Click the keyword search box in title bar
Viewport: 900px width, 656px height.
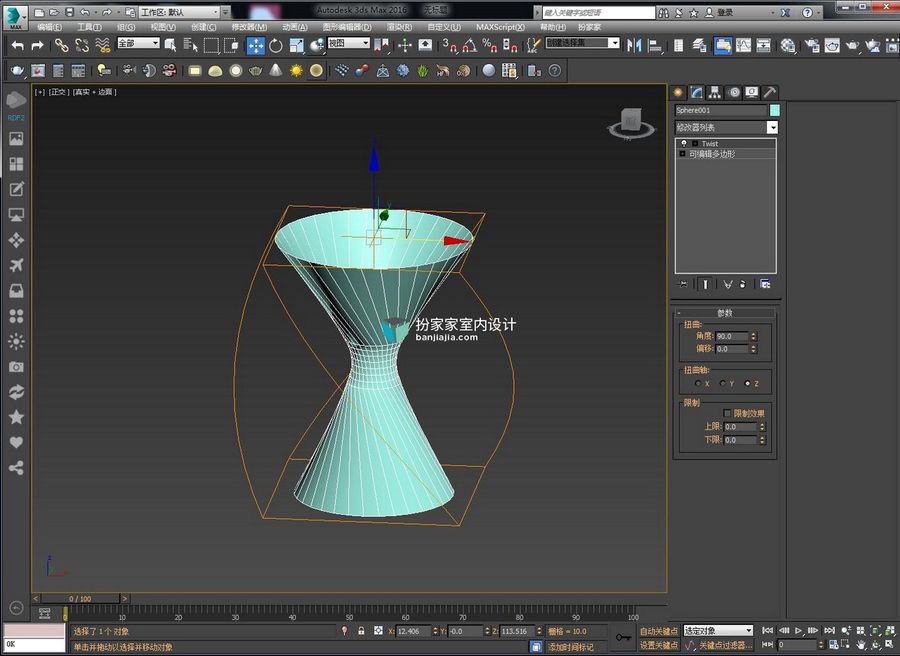tap(598, 12)
